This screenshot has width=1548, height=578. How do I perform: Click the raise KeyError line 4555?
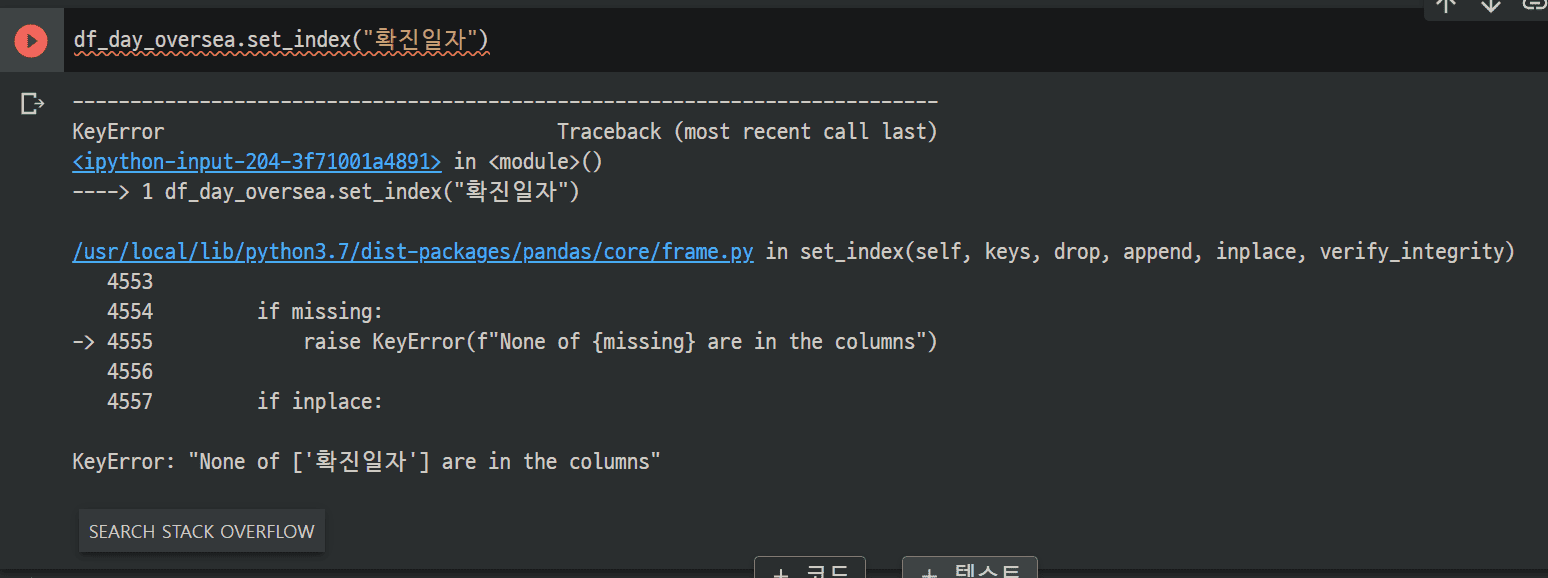pos(620,341)
